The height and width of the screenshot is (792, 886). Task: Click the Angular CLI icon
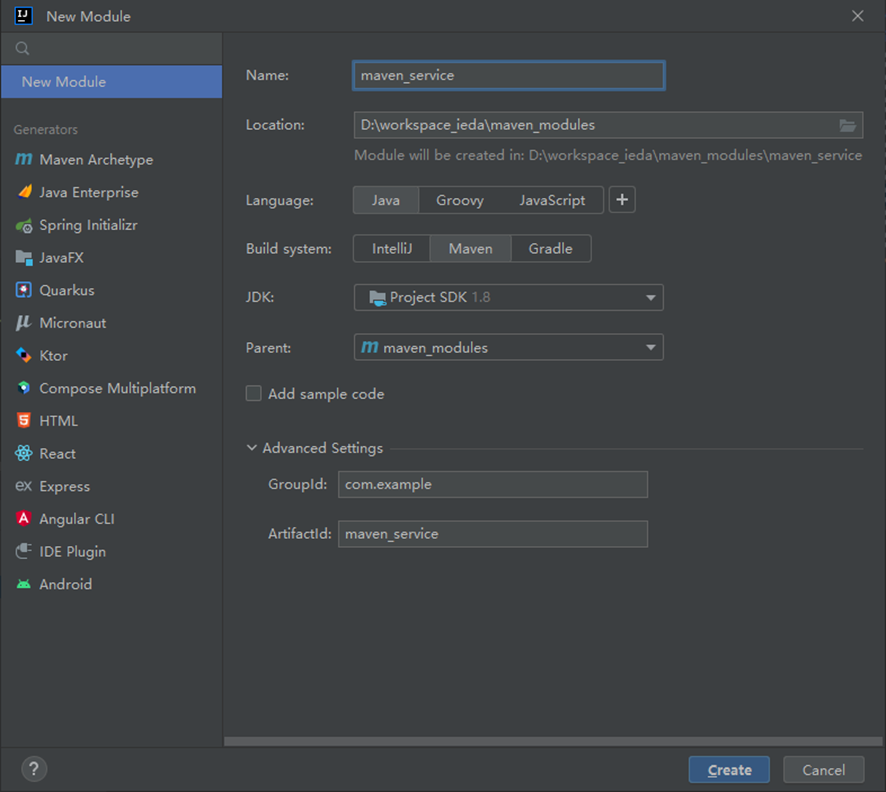[x=24, y=518]
